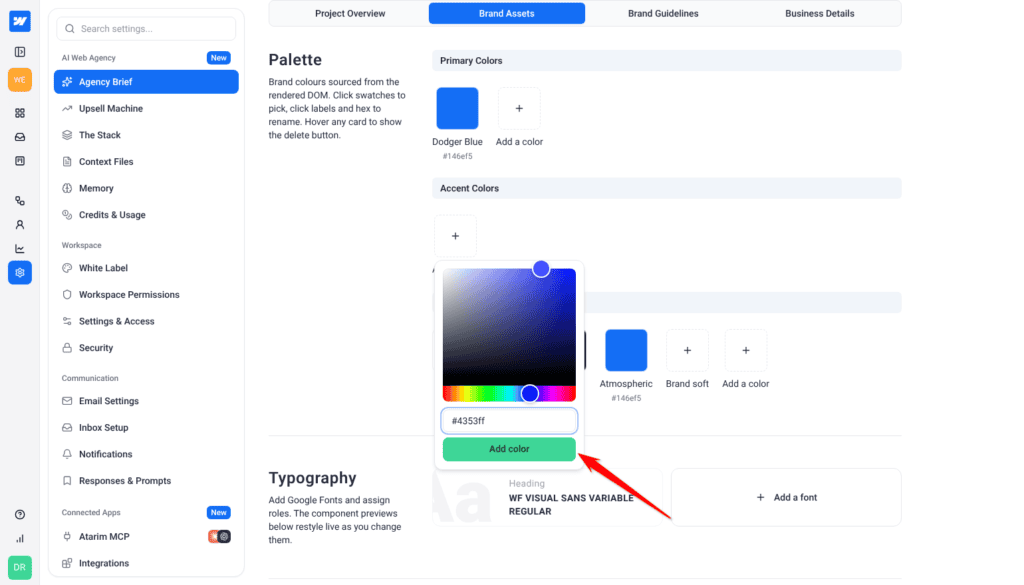Open Context Files section
The height and width of the screenshot is (585, 1024).
click(146, 161)
